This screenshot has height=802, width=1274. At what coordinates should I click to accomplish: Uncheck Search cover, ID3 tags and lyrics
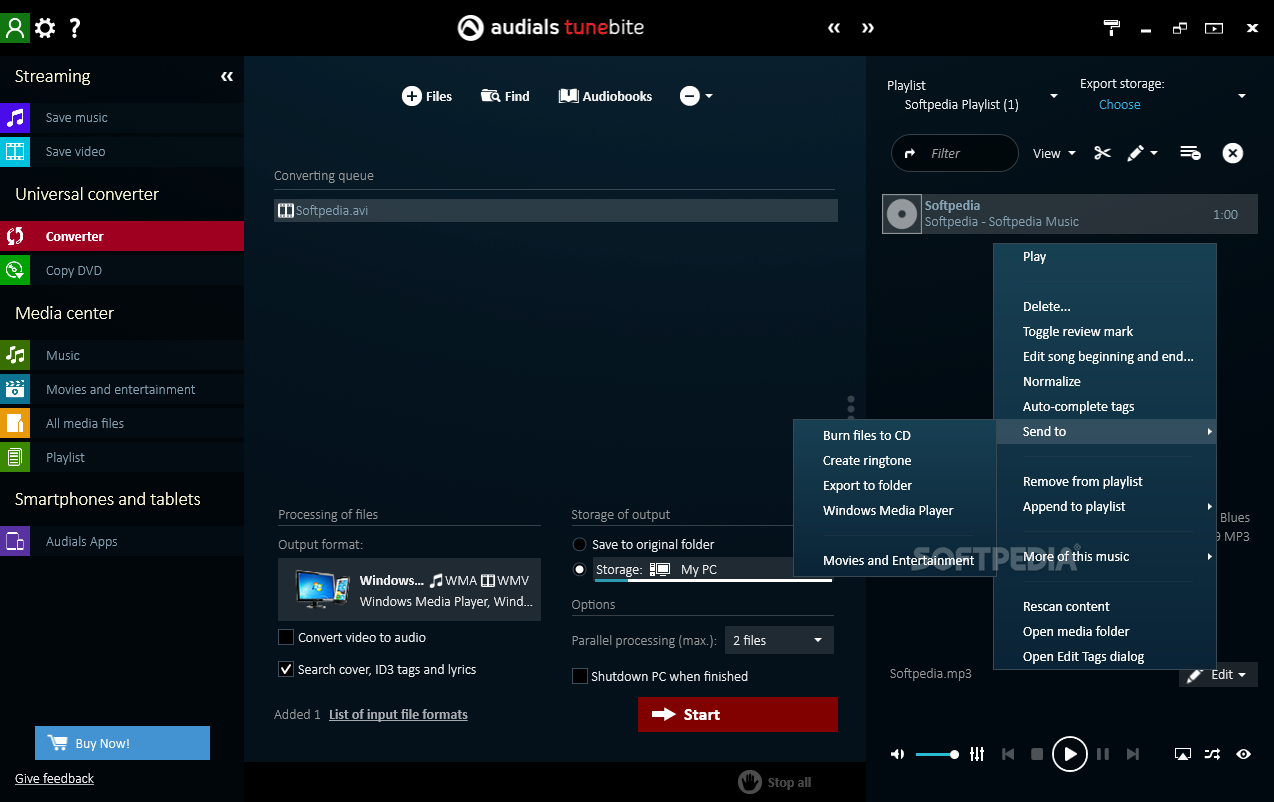286,669
